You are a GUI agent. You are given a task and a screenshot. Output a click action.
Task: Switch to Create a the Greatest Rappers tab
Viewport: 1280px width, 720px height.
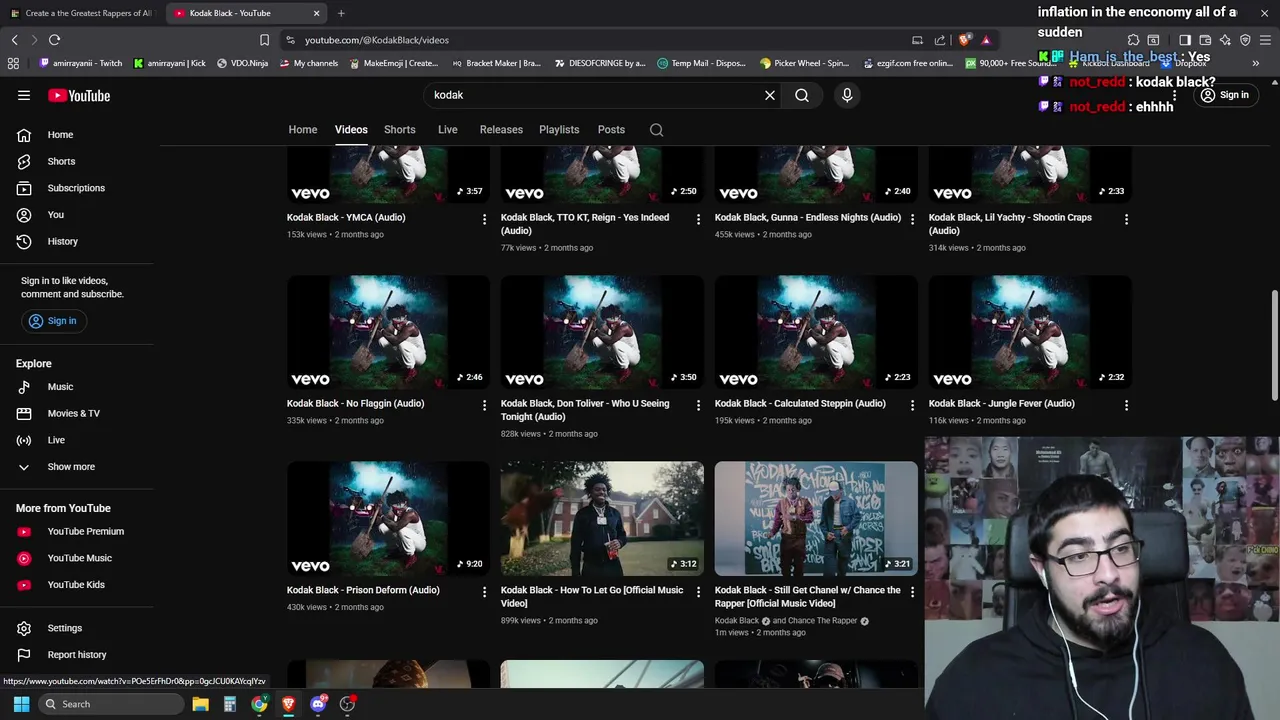(x=82, y=13)
